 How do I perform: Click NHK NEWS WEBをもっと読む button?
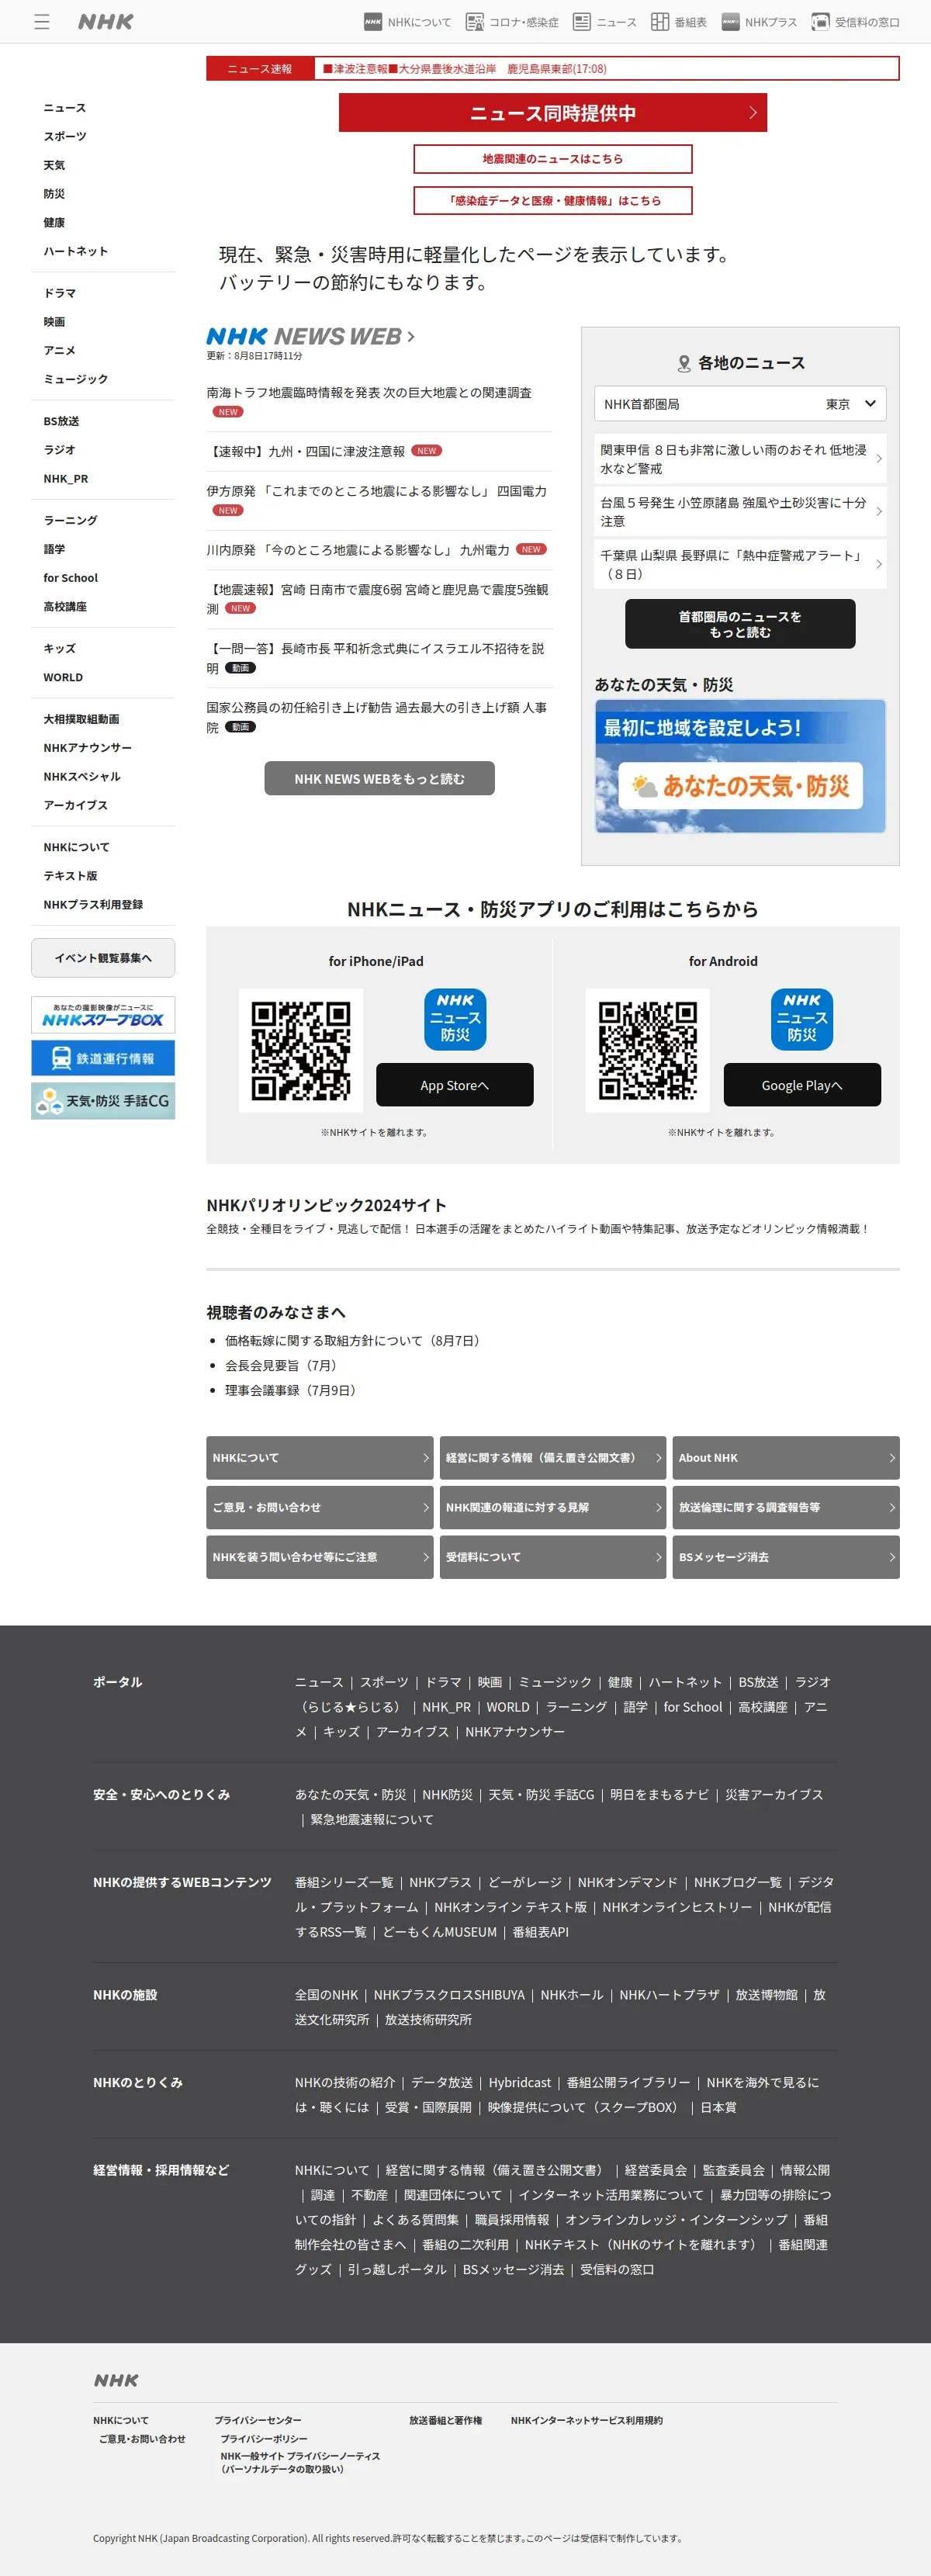pos(379,778)
